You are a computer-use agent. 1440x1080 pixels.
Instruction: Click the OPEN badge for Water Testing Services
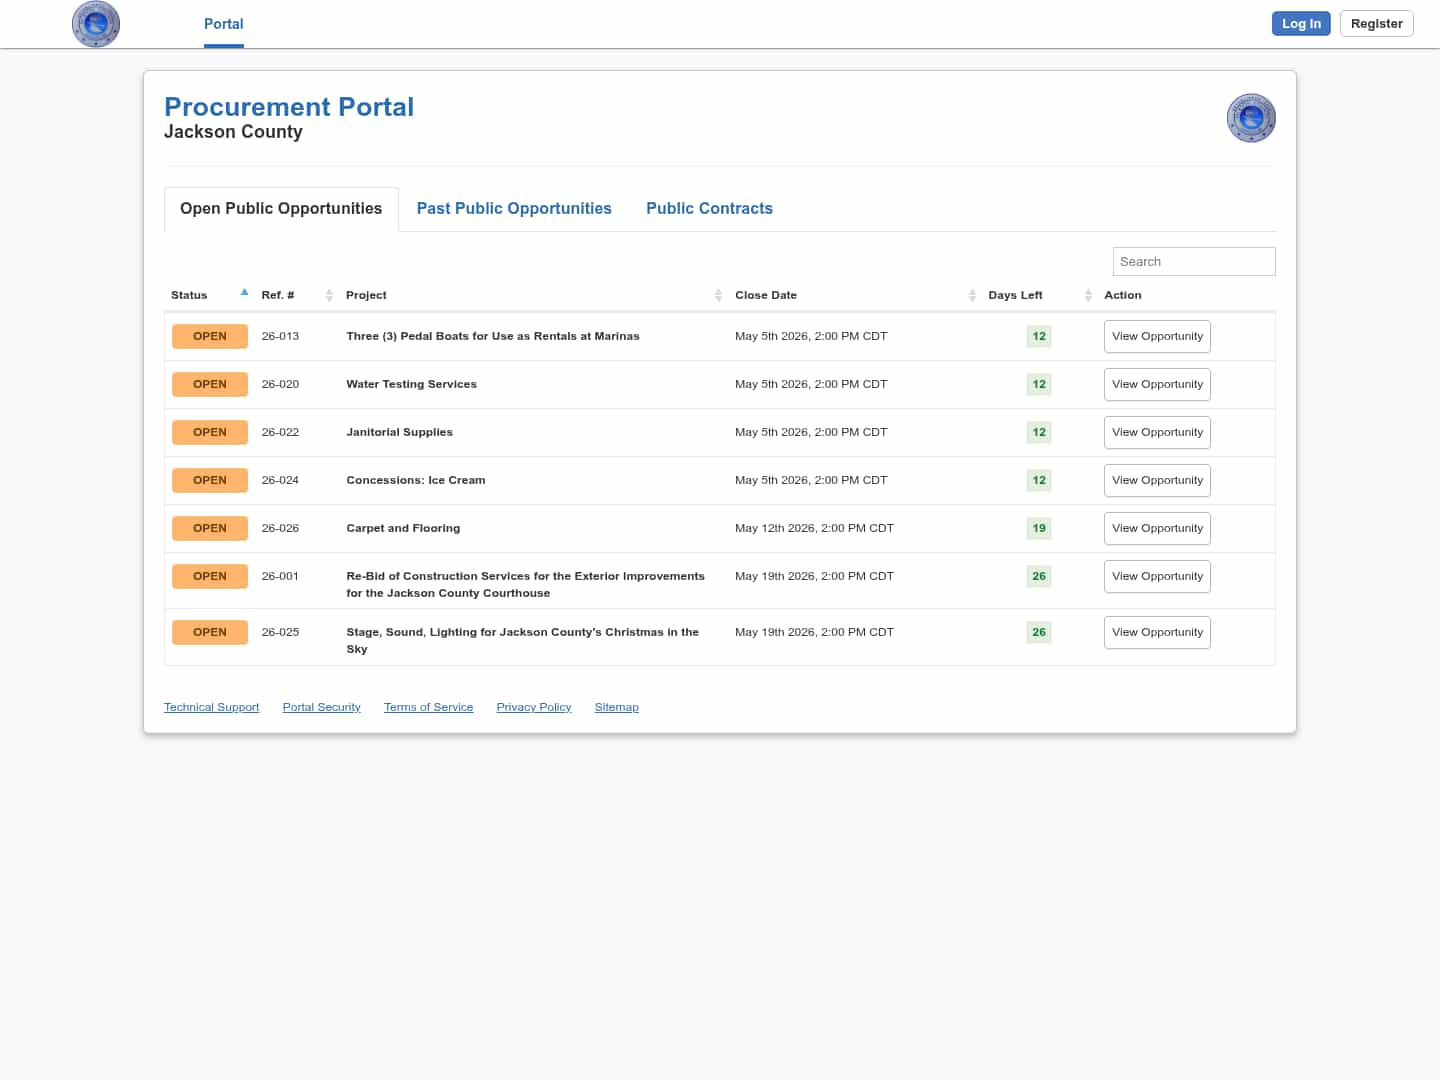pyautogui.click(x=210, y=384)
